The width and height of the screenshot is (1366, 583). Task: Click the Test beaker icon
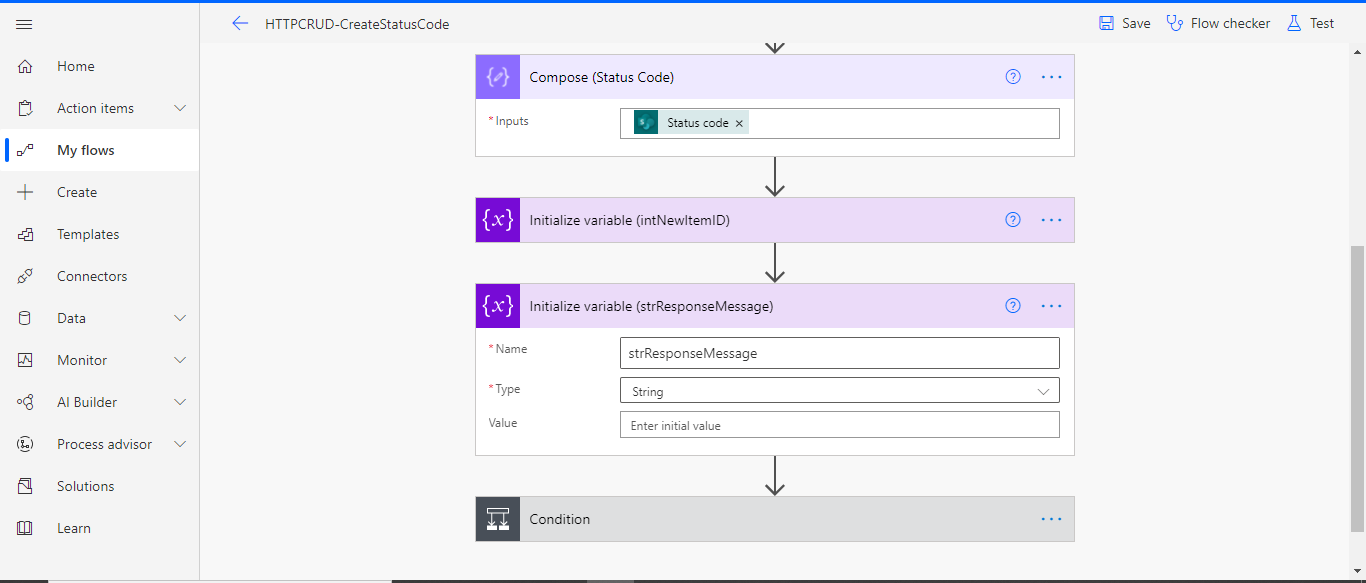(1295, 22)
